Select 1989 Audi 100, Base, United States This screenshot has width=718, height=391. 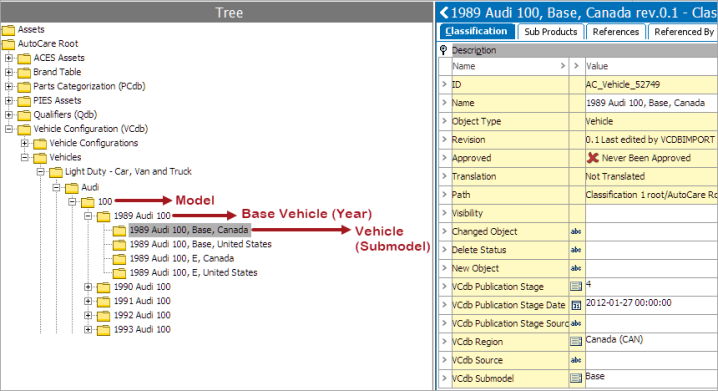201,244
